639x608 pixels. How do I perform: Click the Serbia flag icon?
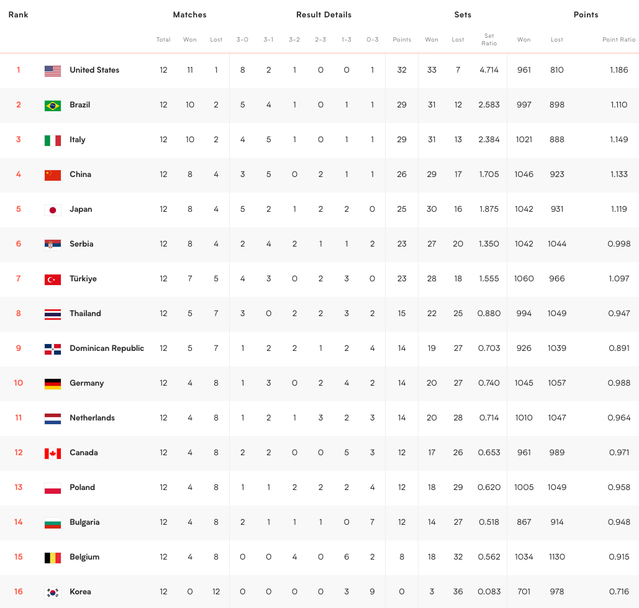click(53, 245)
